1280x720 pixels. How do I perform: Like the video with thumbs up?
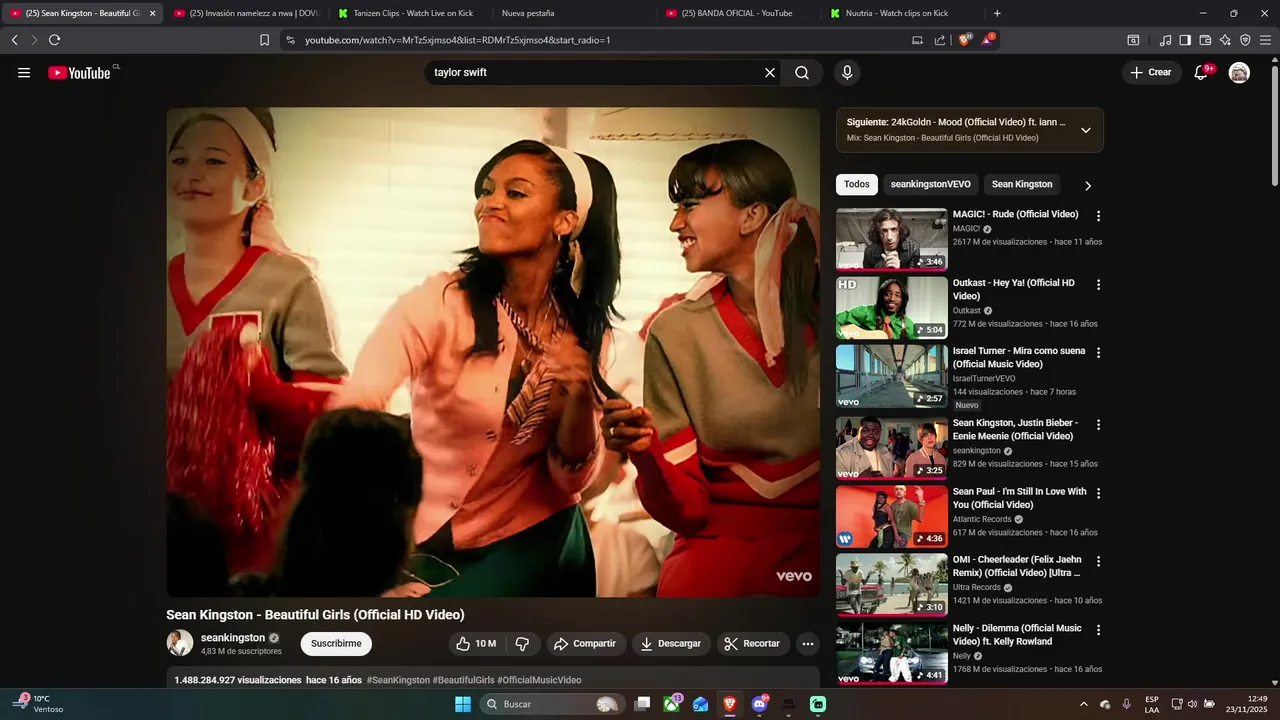coord(476,643)
